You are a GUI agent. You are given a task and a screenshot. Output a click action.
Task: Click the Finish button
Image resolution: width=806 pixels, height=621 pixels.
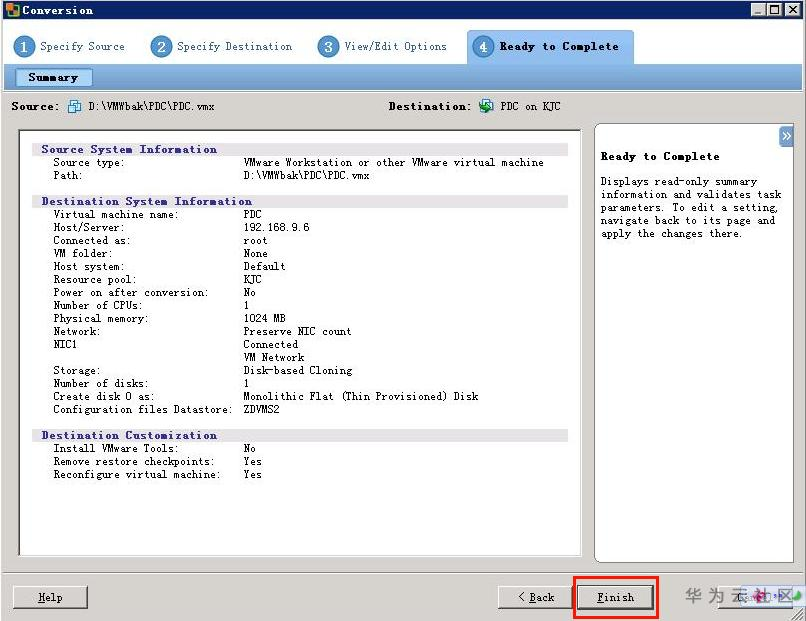[x=615, y=597]
